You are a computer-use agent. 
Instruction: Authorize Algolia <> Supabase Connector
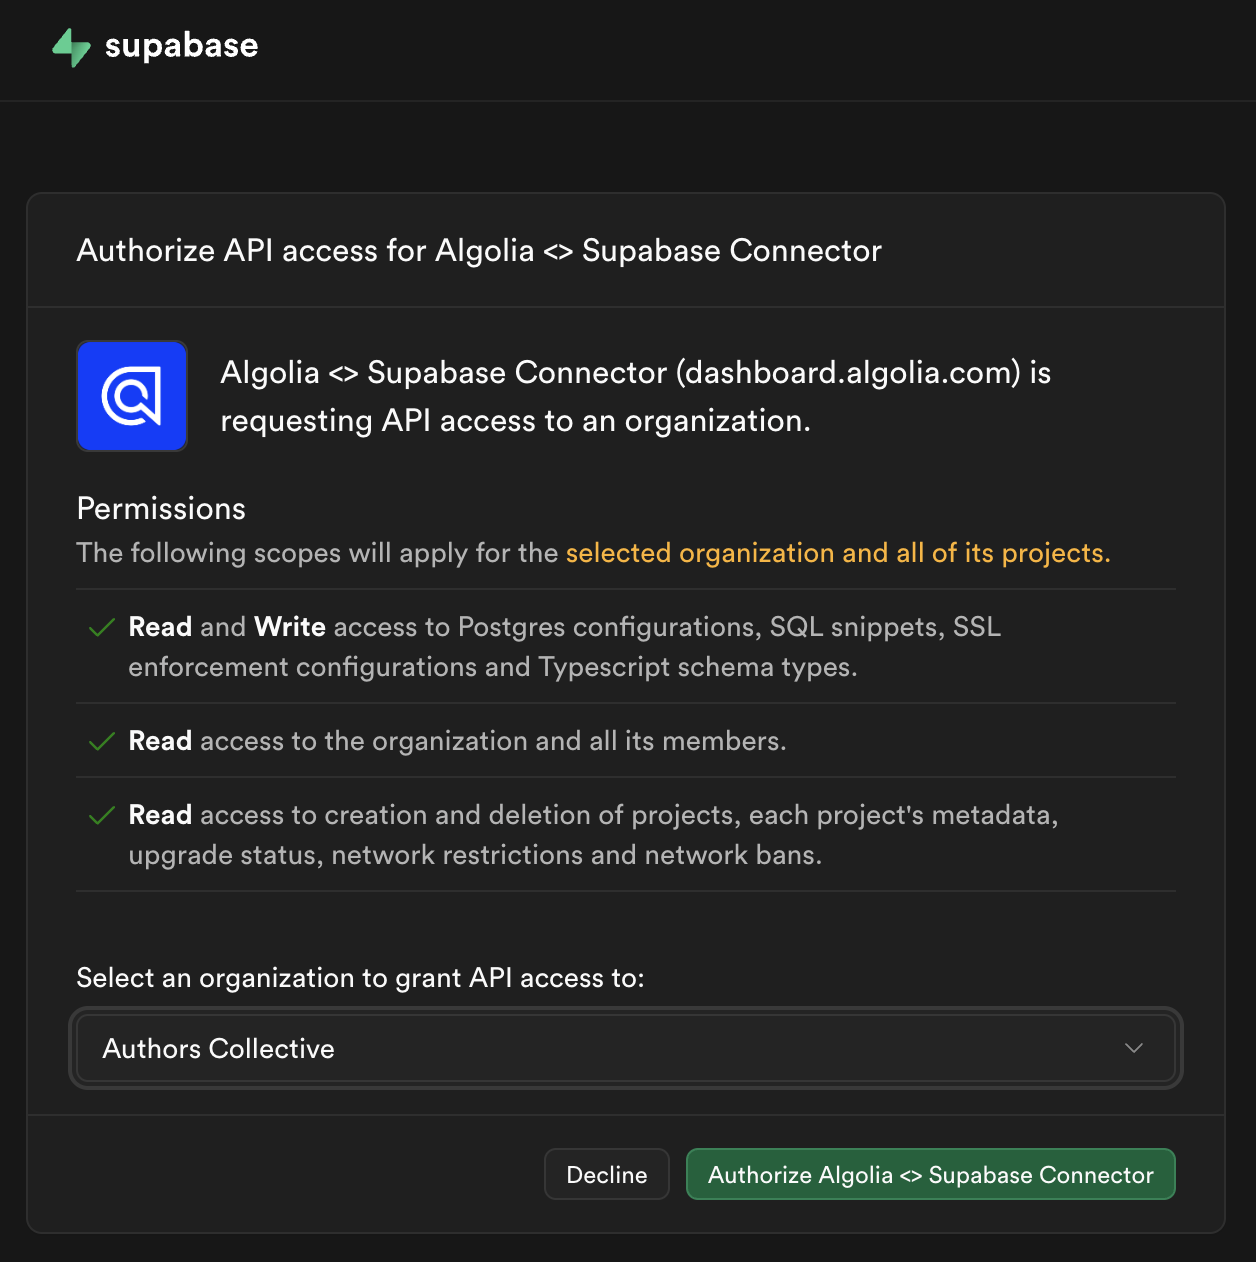pos(930,1174)
